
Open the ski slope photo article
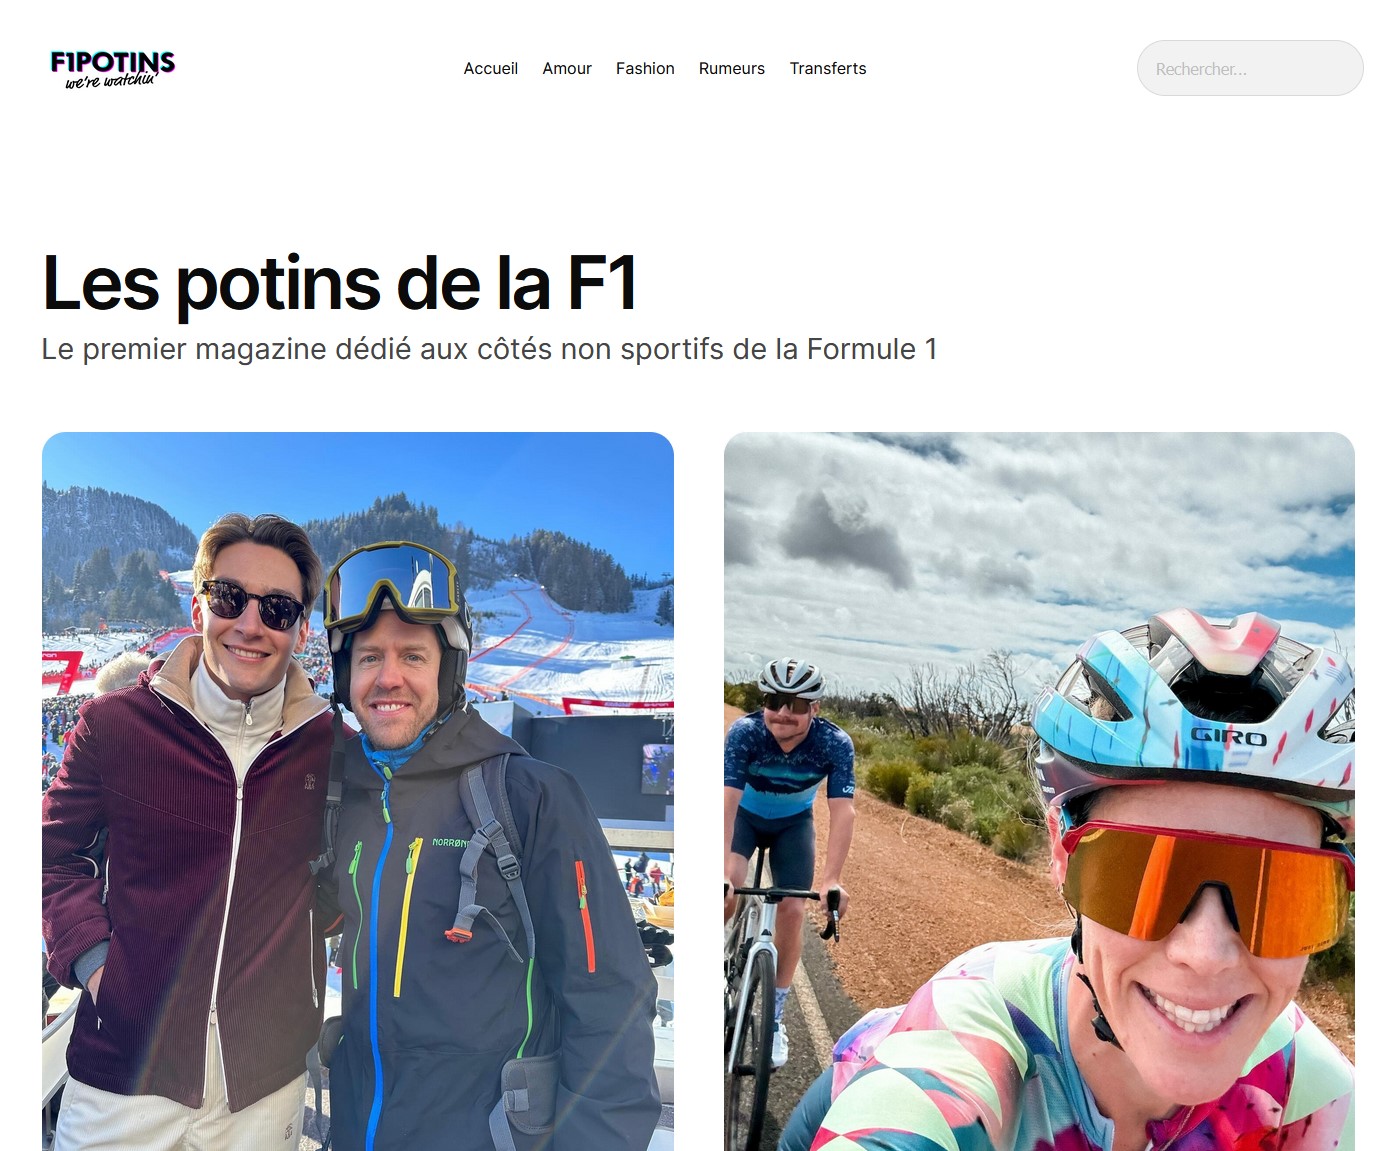[x=358, y=791]
